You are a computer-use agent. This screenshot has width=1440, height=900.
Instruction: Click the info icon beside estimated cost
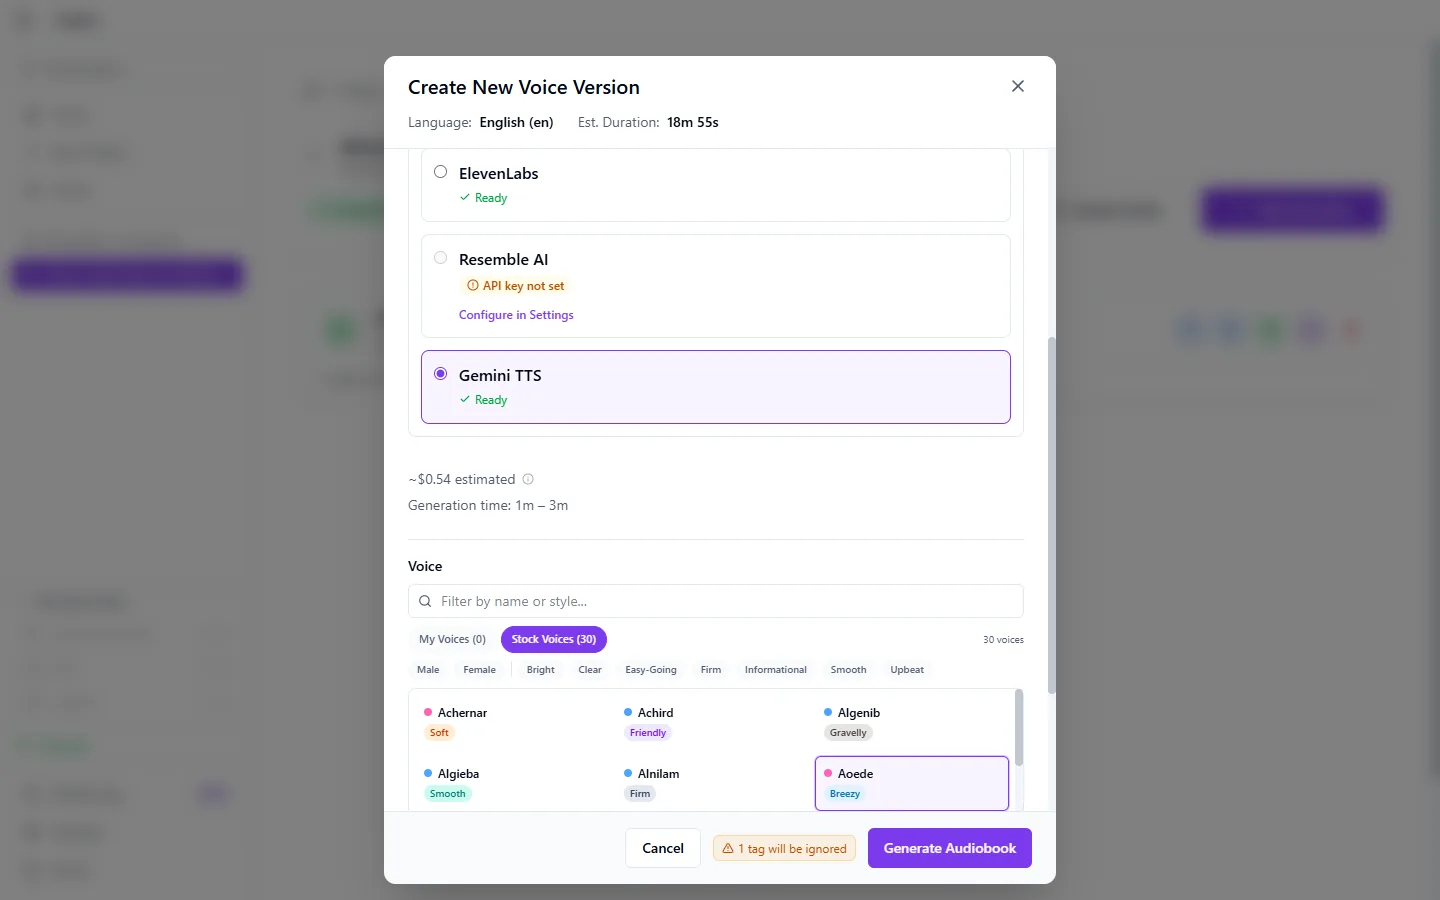click(x=528, y=479)
